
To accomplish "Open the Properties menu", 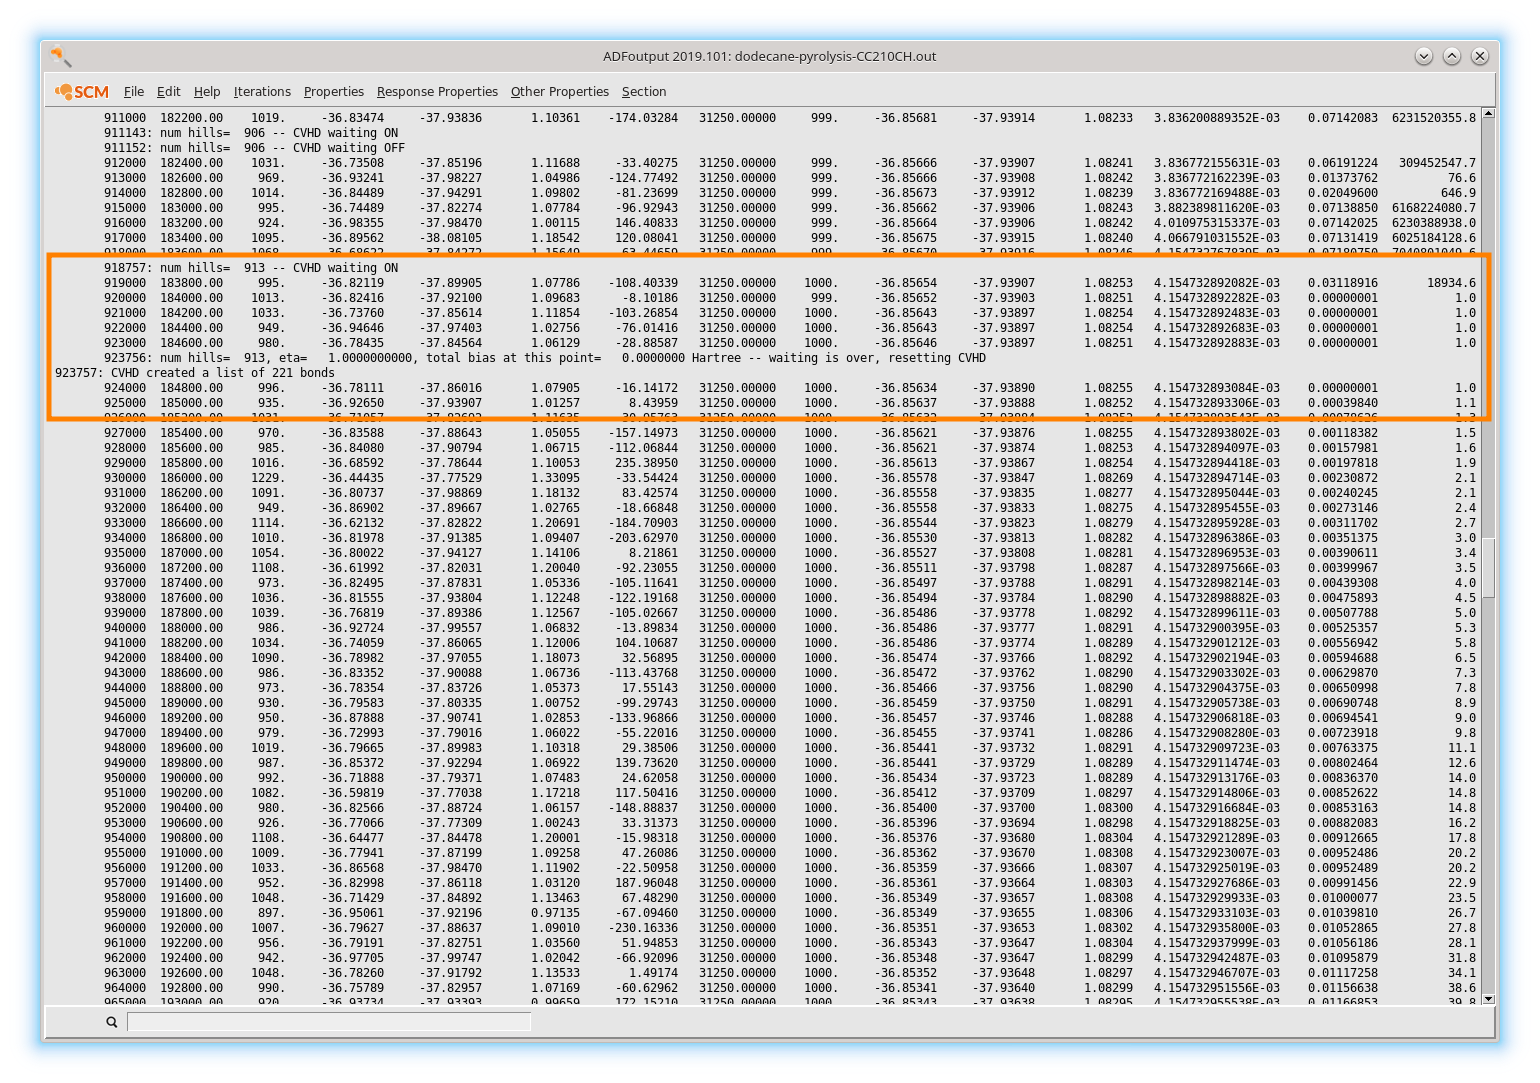I will pyautogui.click(x=333, y=91).
